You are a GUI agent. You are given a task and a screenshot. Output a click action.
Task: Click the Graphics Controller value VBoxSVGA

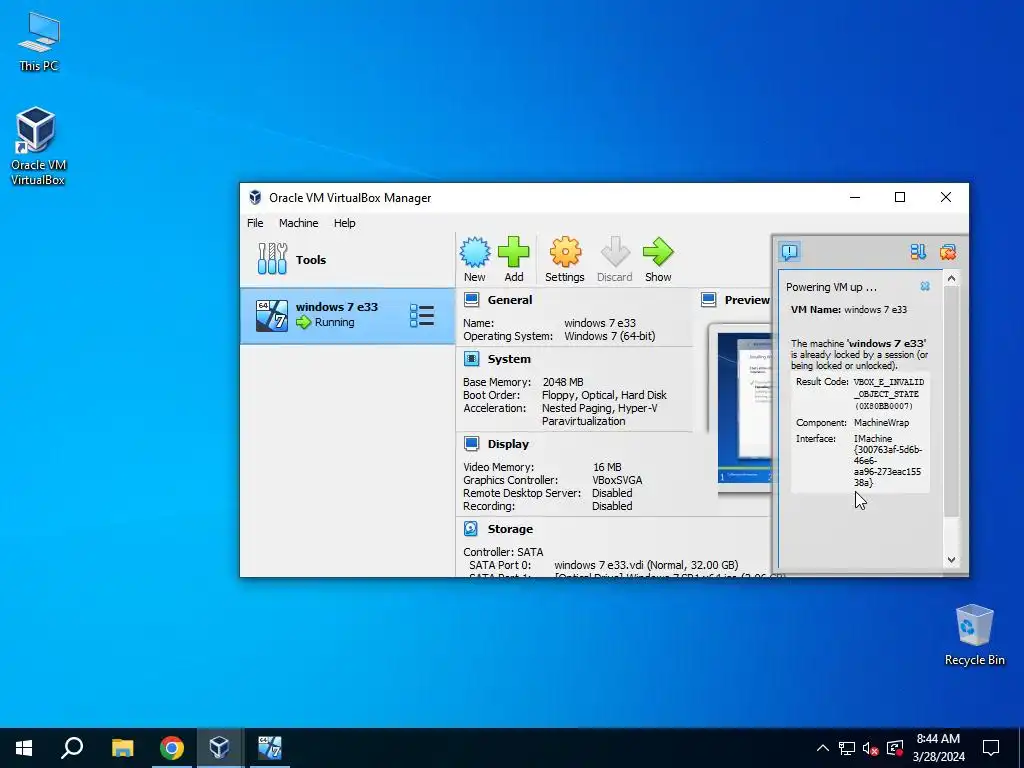coord(617,480)
